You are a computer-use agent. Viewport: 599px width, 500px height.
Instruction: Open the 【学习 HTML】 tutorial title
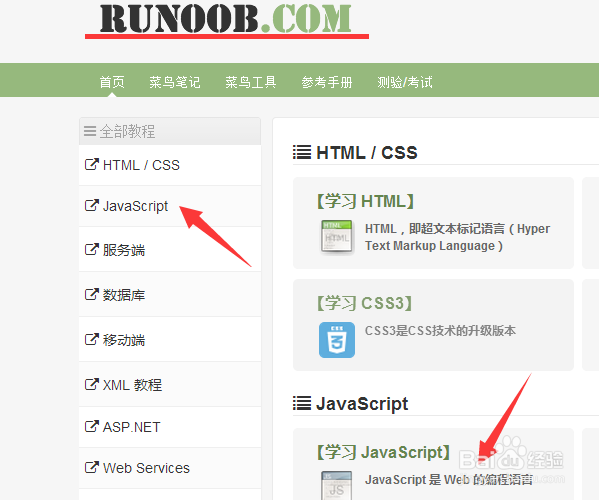pyautogui.click(x=365, y=201)
